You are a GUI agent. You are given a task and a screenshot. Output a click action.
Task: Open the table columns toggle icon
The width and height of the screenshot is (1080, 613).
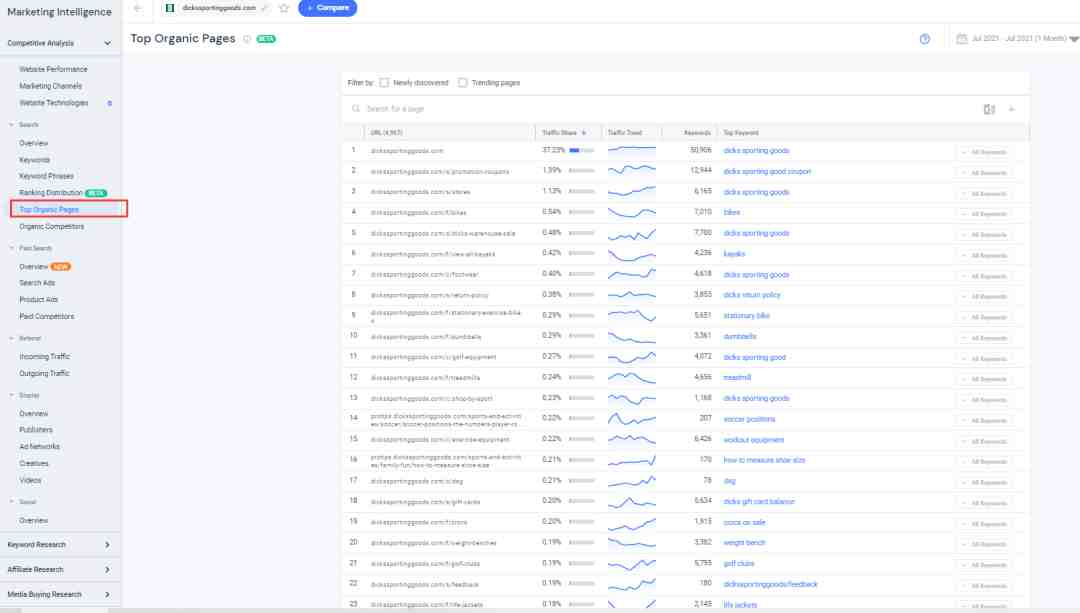point(989,110)
